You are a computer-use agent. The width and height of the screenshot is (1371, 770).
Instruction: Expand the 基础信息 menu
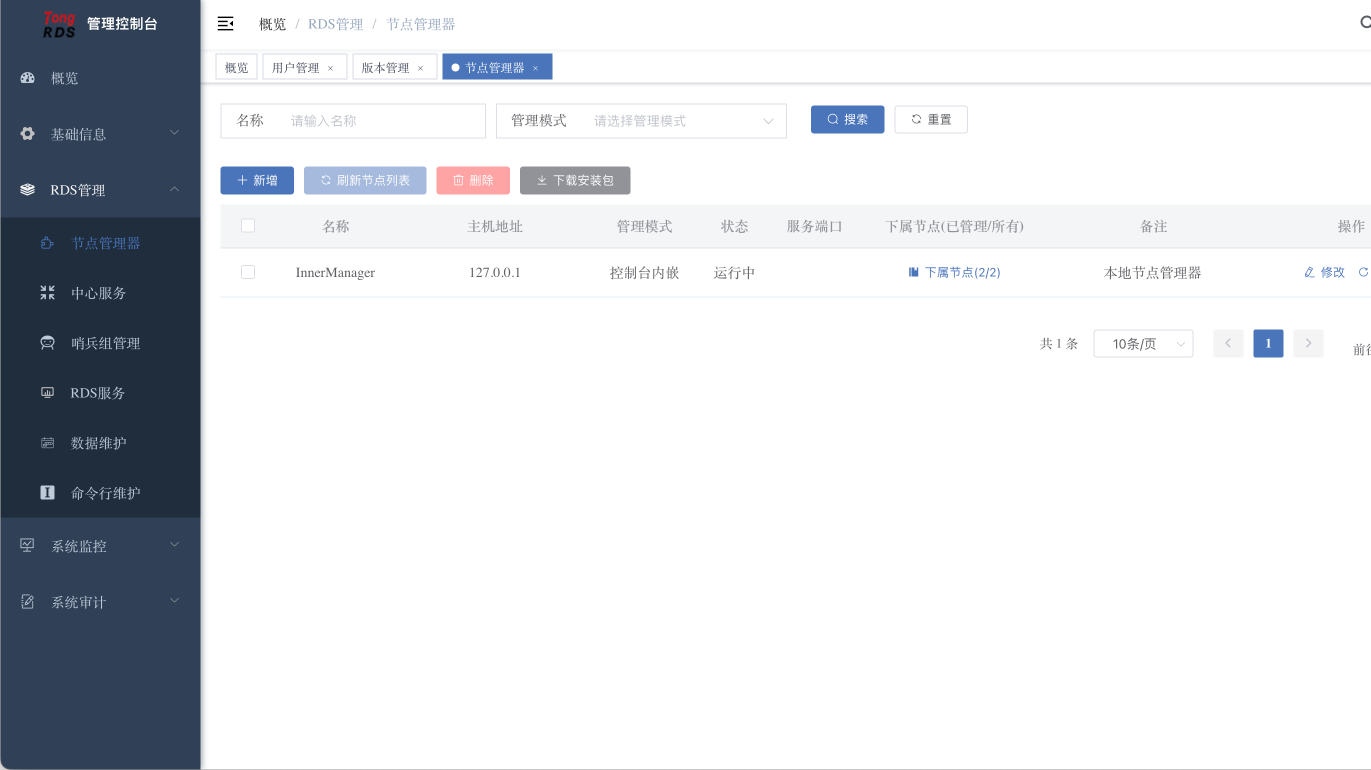click(100, 134)
